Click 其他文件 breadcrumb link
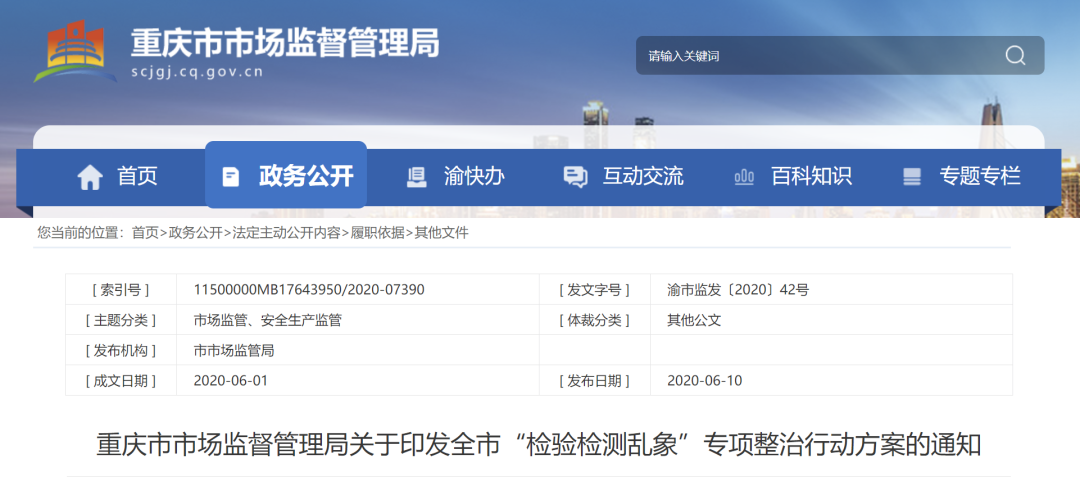 [x=441, y=233]
